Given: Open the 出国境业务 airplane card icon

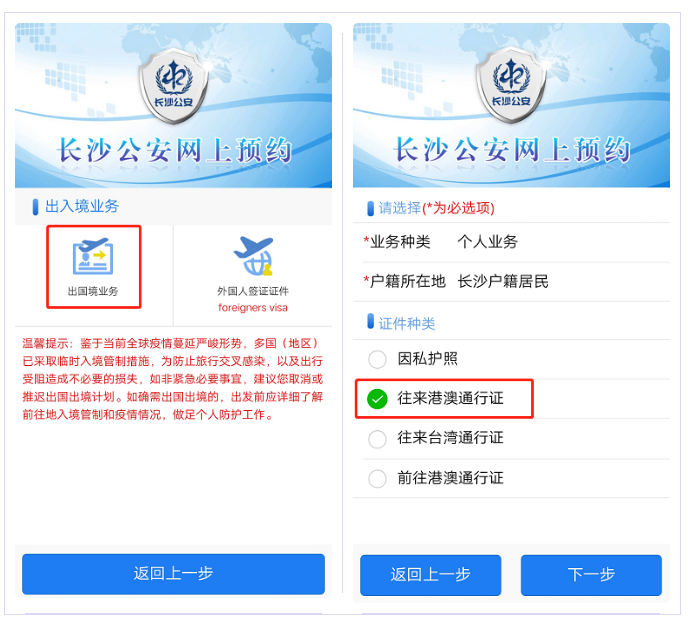Looking at the screenshot, I should [x=93, y=256].
